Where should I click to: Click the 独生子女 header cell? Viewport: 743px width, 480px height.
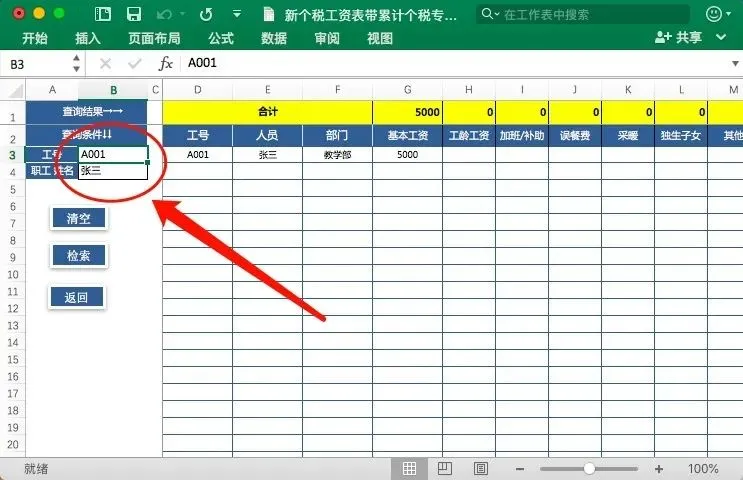[681, 136]
